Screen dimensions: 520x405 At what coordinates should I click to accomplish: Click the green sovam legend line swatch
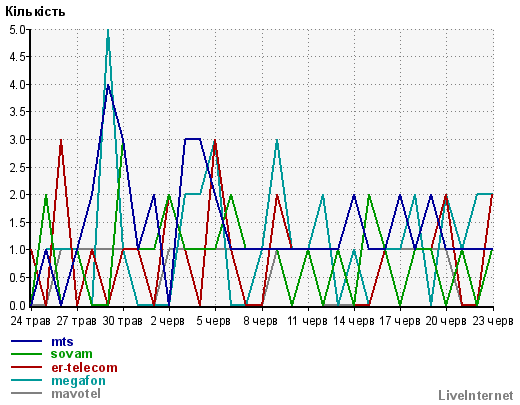click(x=26, y=354)
